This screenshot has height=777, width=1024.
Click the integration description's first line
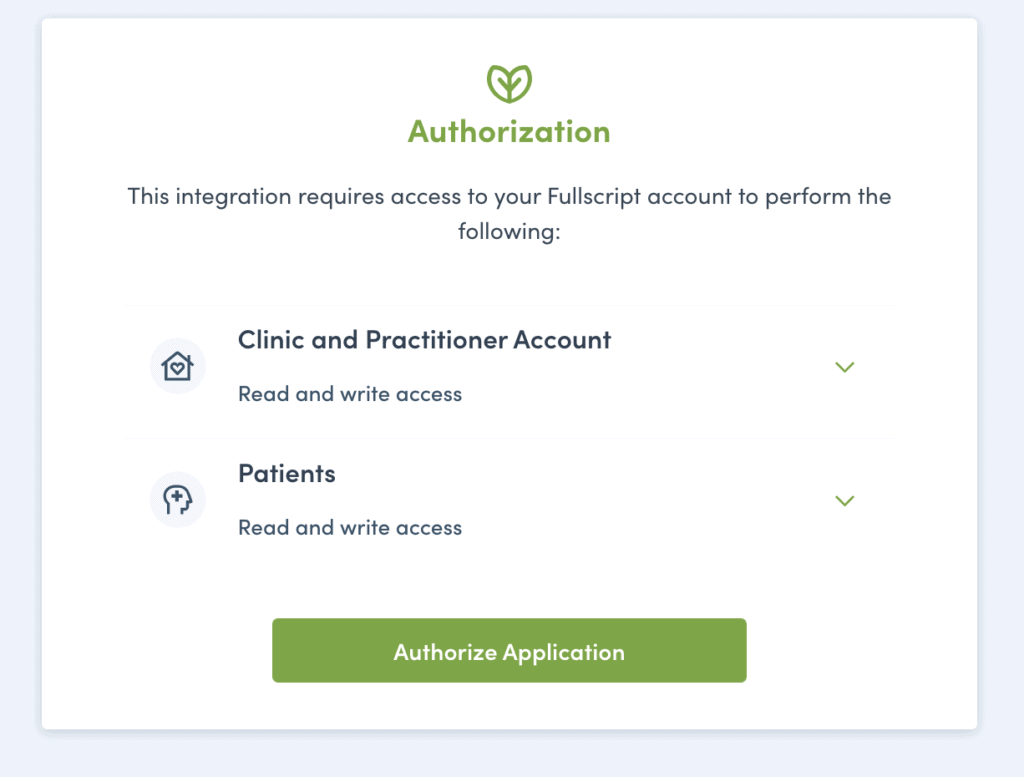click(509, 196)
